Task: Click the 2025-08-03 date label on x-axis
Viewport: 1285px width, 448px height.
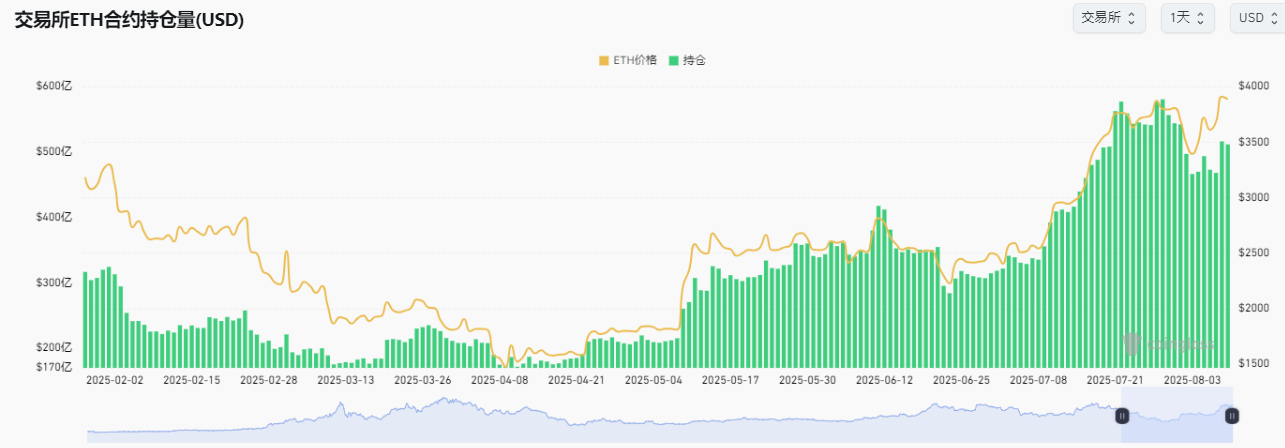Action: [x=1193, y=380]
